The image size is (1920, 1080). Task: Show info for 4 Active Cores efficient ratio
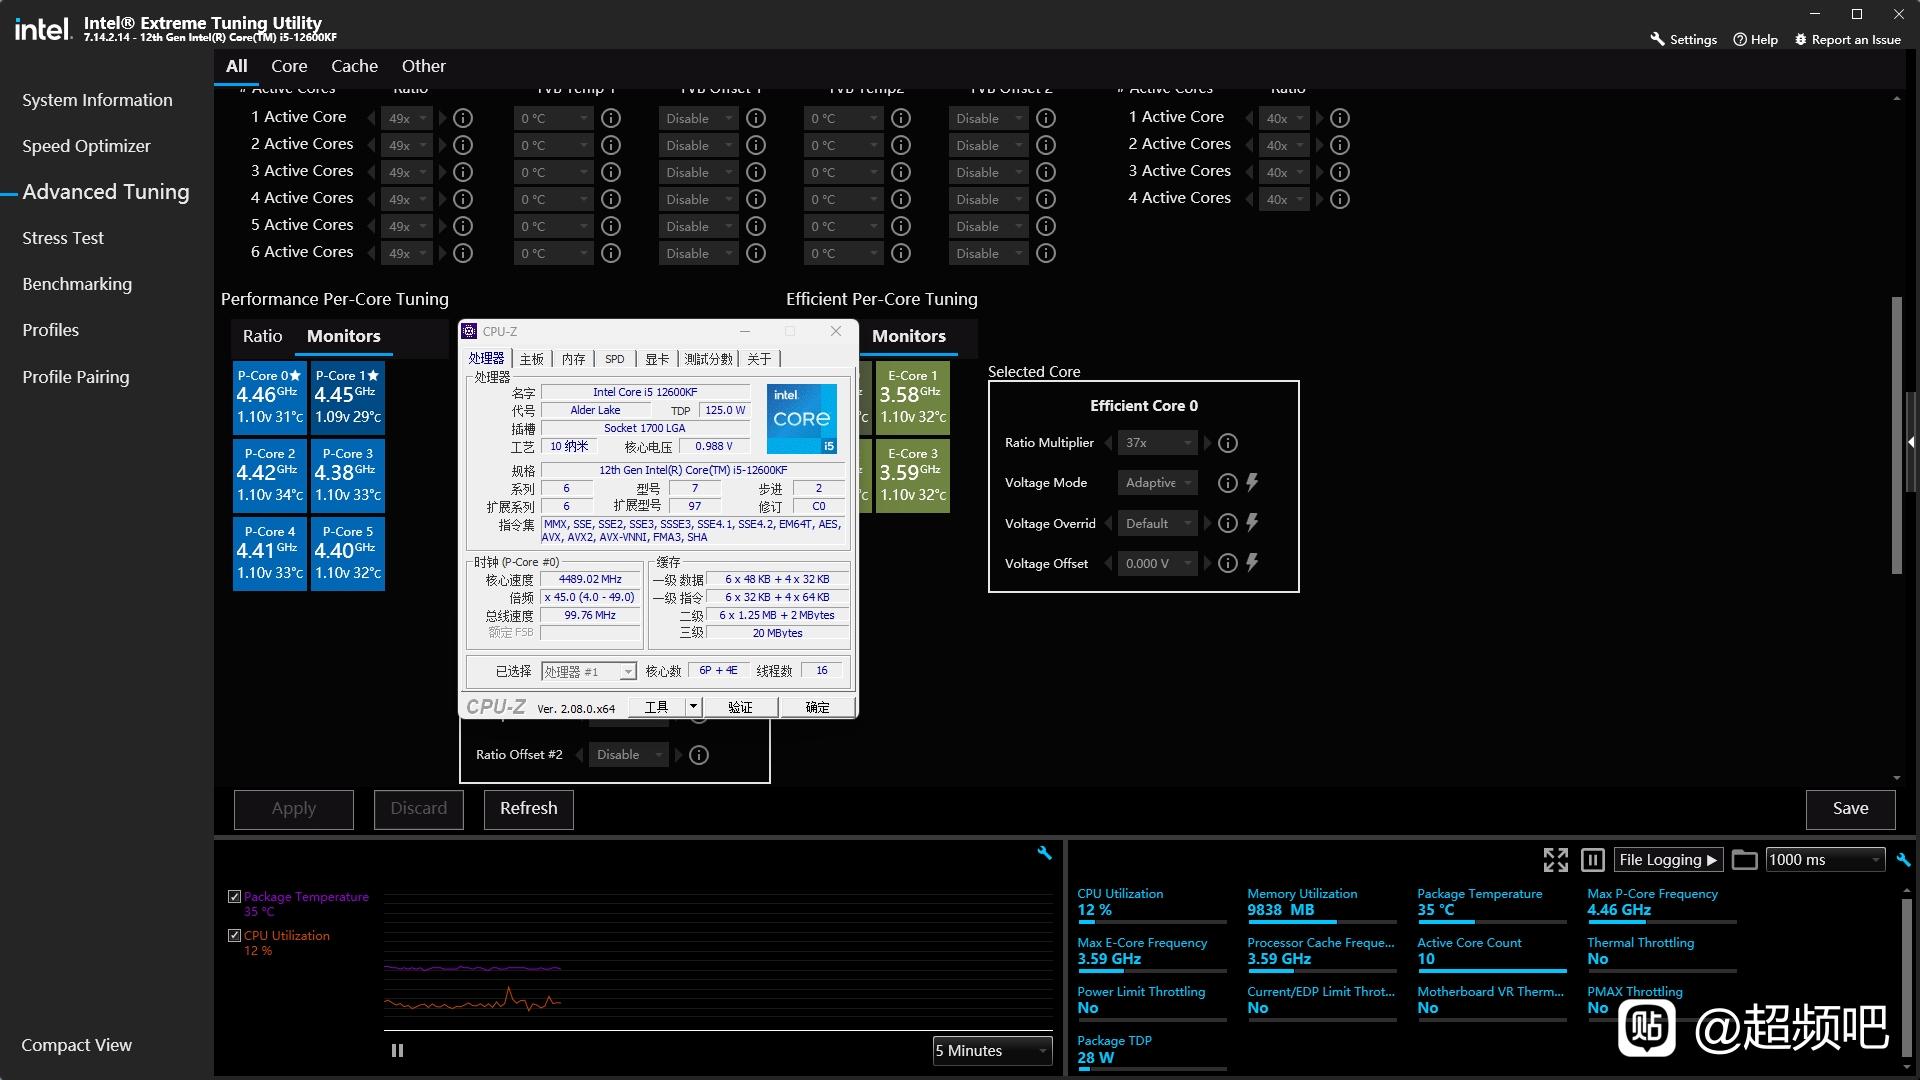[x=1340, y=199]
